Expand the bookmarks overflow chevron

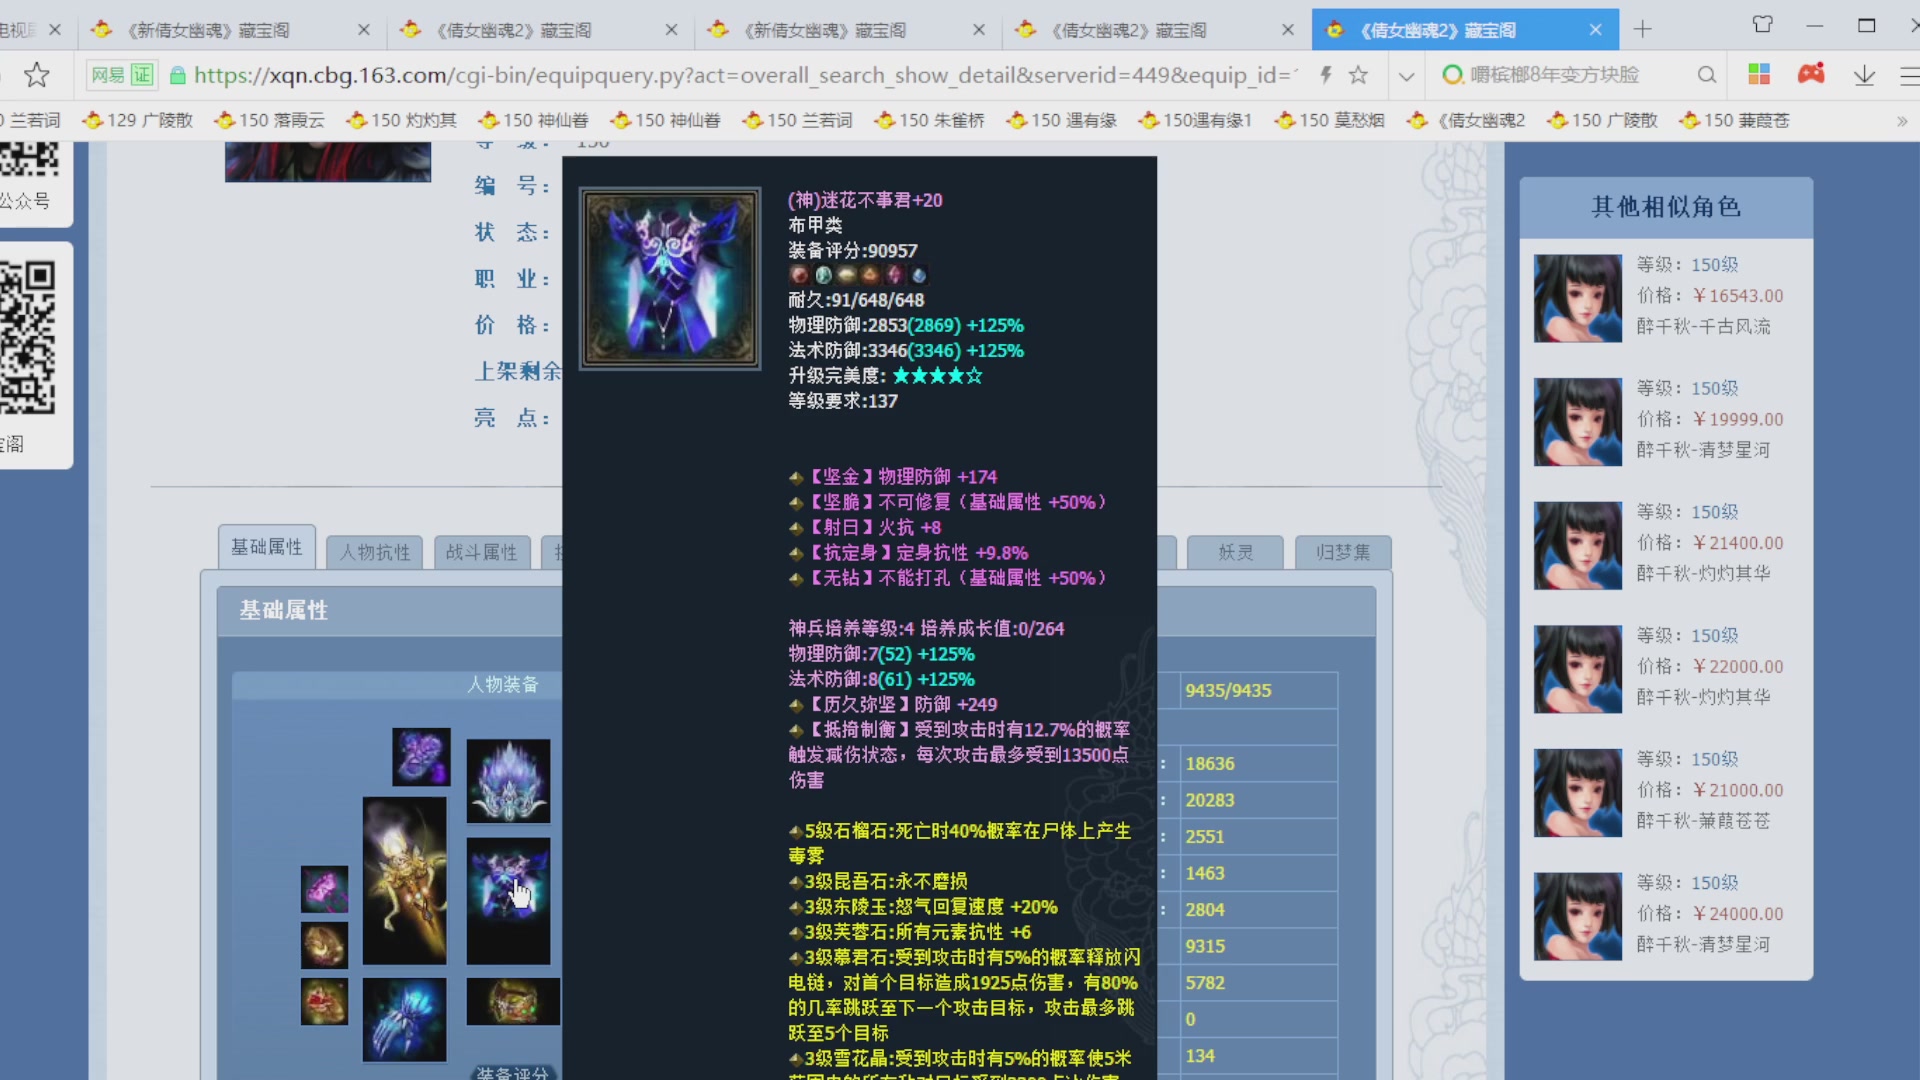pyautogui.click(x=1901, y=121)
